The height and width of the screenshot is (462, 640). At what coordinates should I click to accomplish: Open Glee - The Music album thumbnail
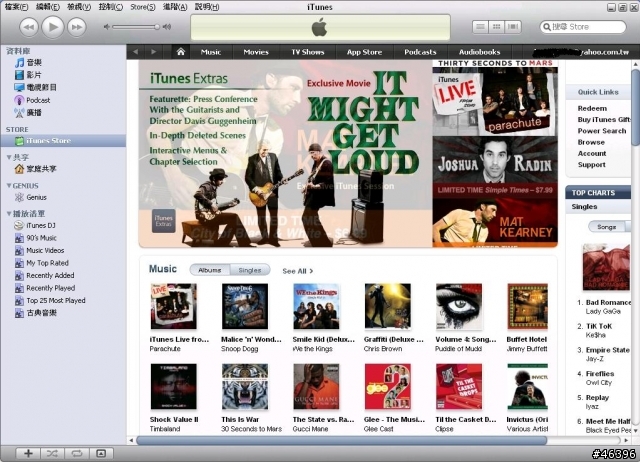[x=388, y=386]
